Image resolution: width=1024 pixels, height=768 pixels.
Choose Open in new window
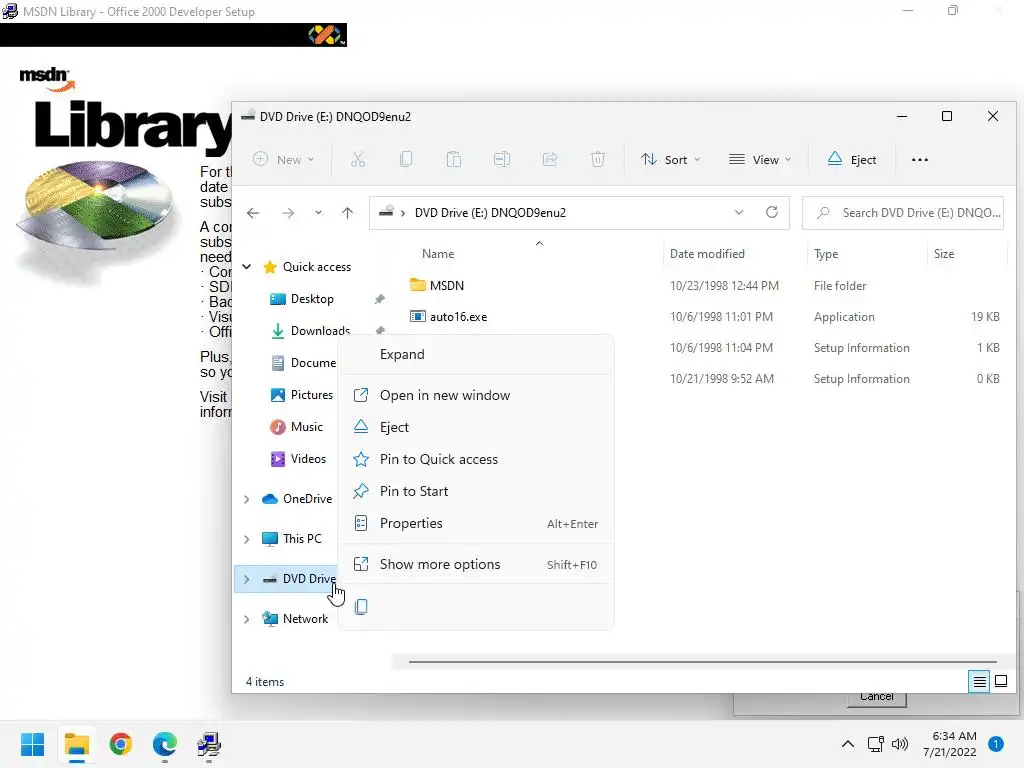475,395
